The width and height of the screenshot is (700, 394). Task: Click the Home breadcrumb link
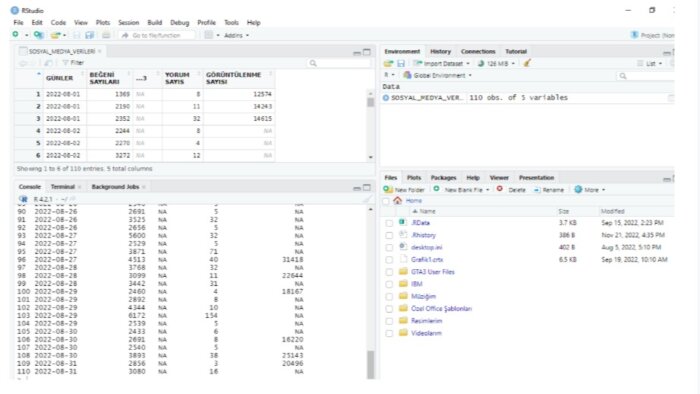point(413,201)
